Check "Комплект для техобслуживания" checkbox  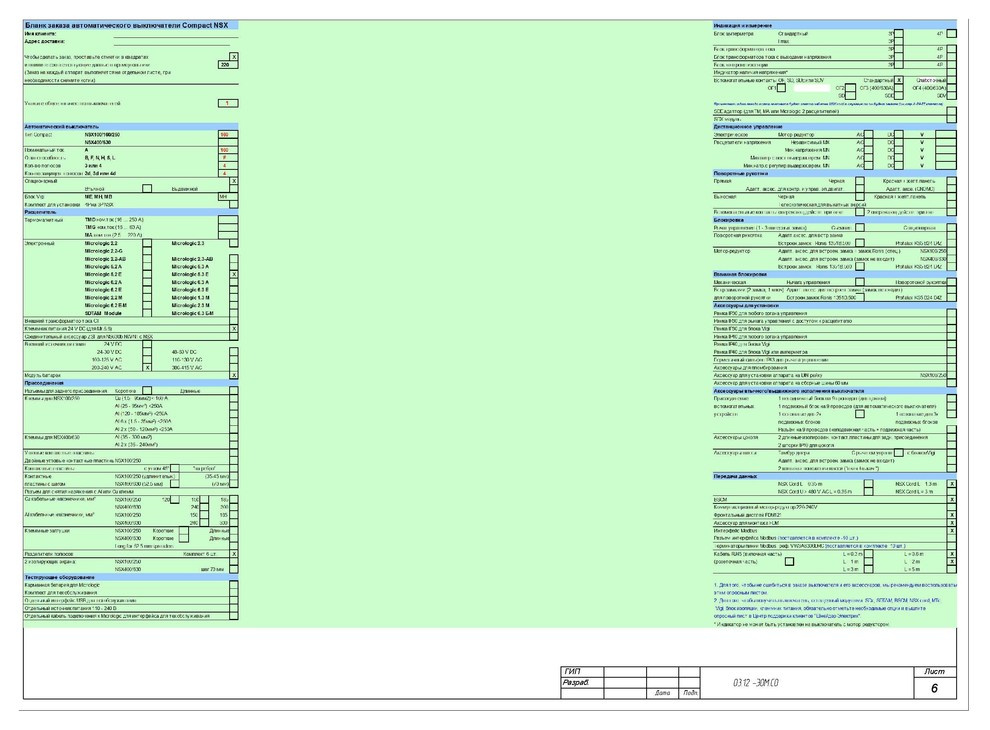point(234,593)
